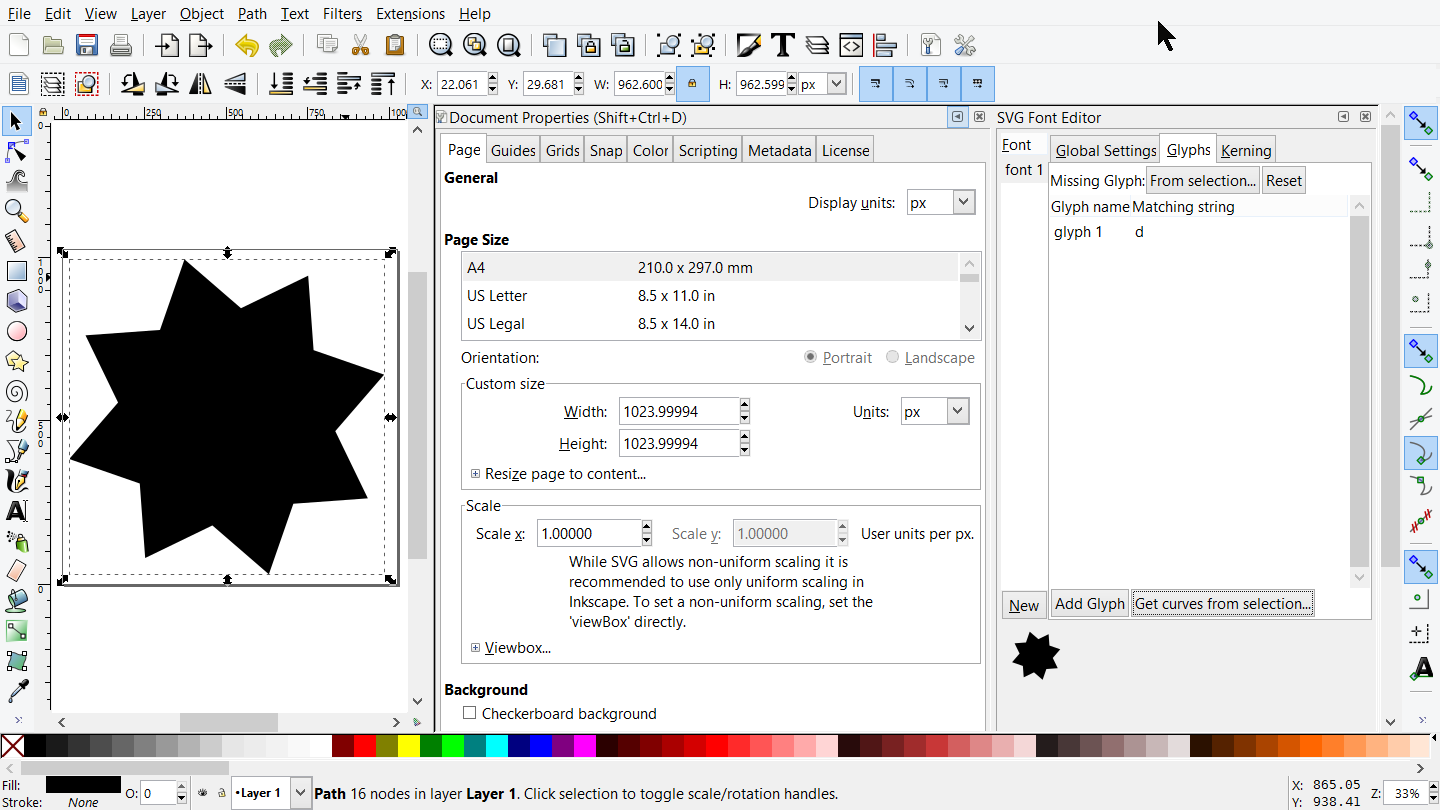Click the Add Glyph button
This screenshot has height=810, width=1440.
(1089, 602)
